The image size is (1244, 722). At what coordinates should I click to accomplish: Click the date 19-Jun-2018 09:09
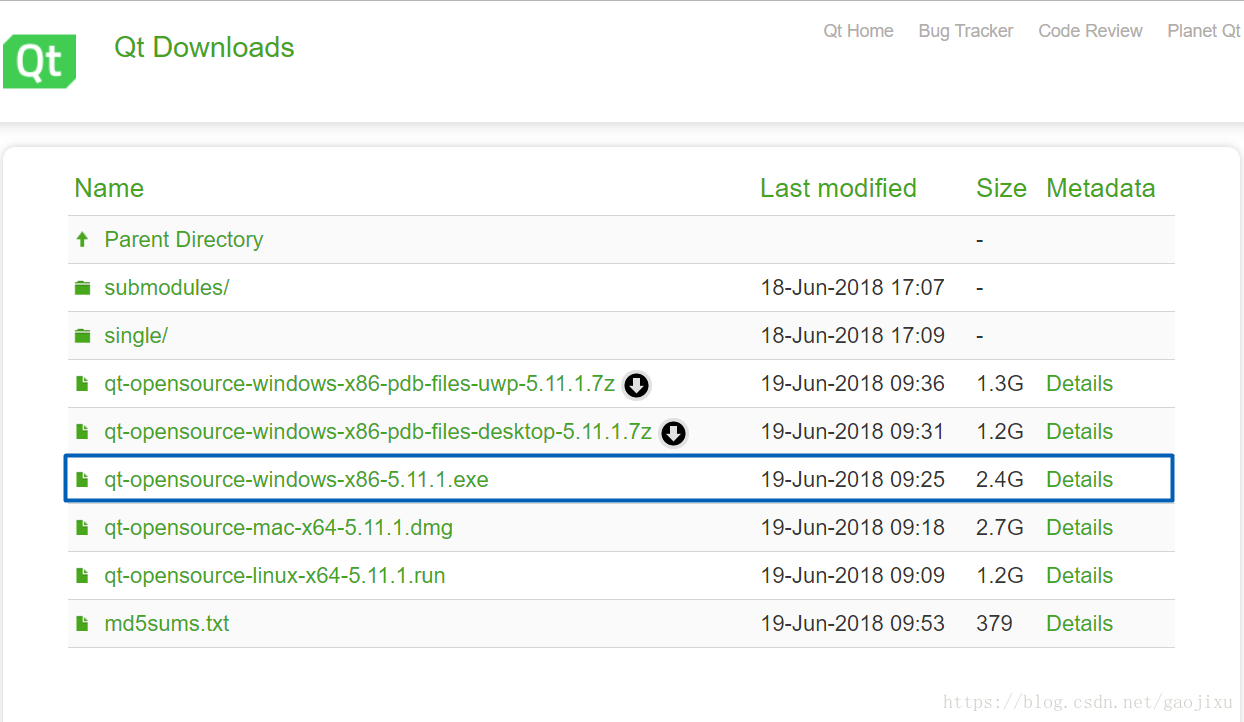[852, 576]
